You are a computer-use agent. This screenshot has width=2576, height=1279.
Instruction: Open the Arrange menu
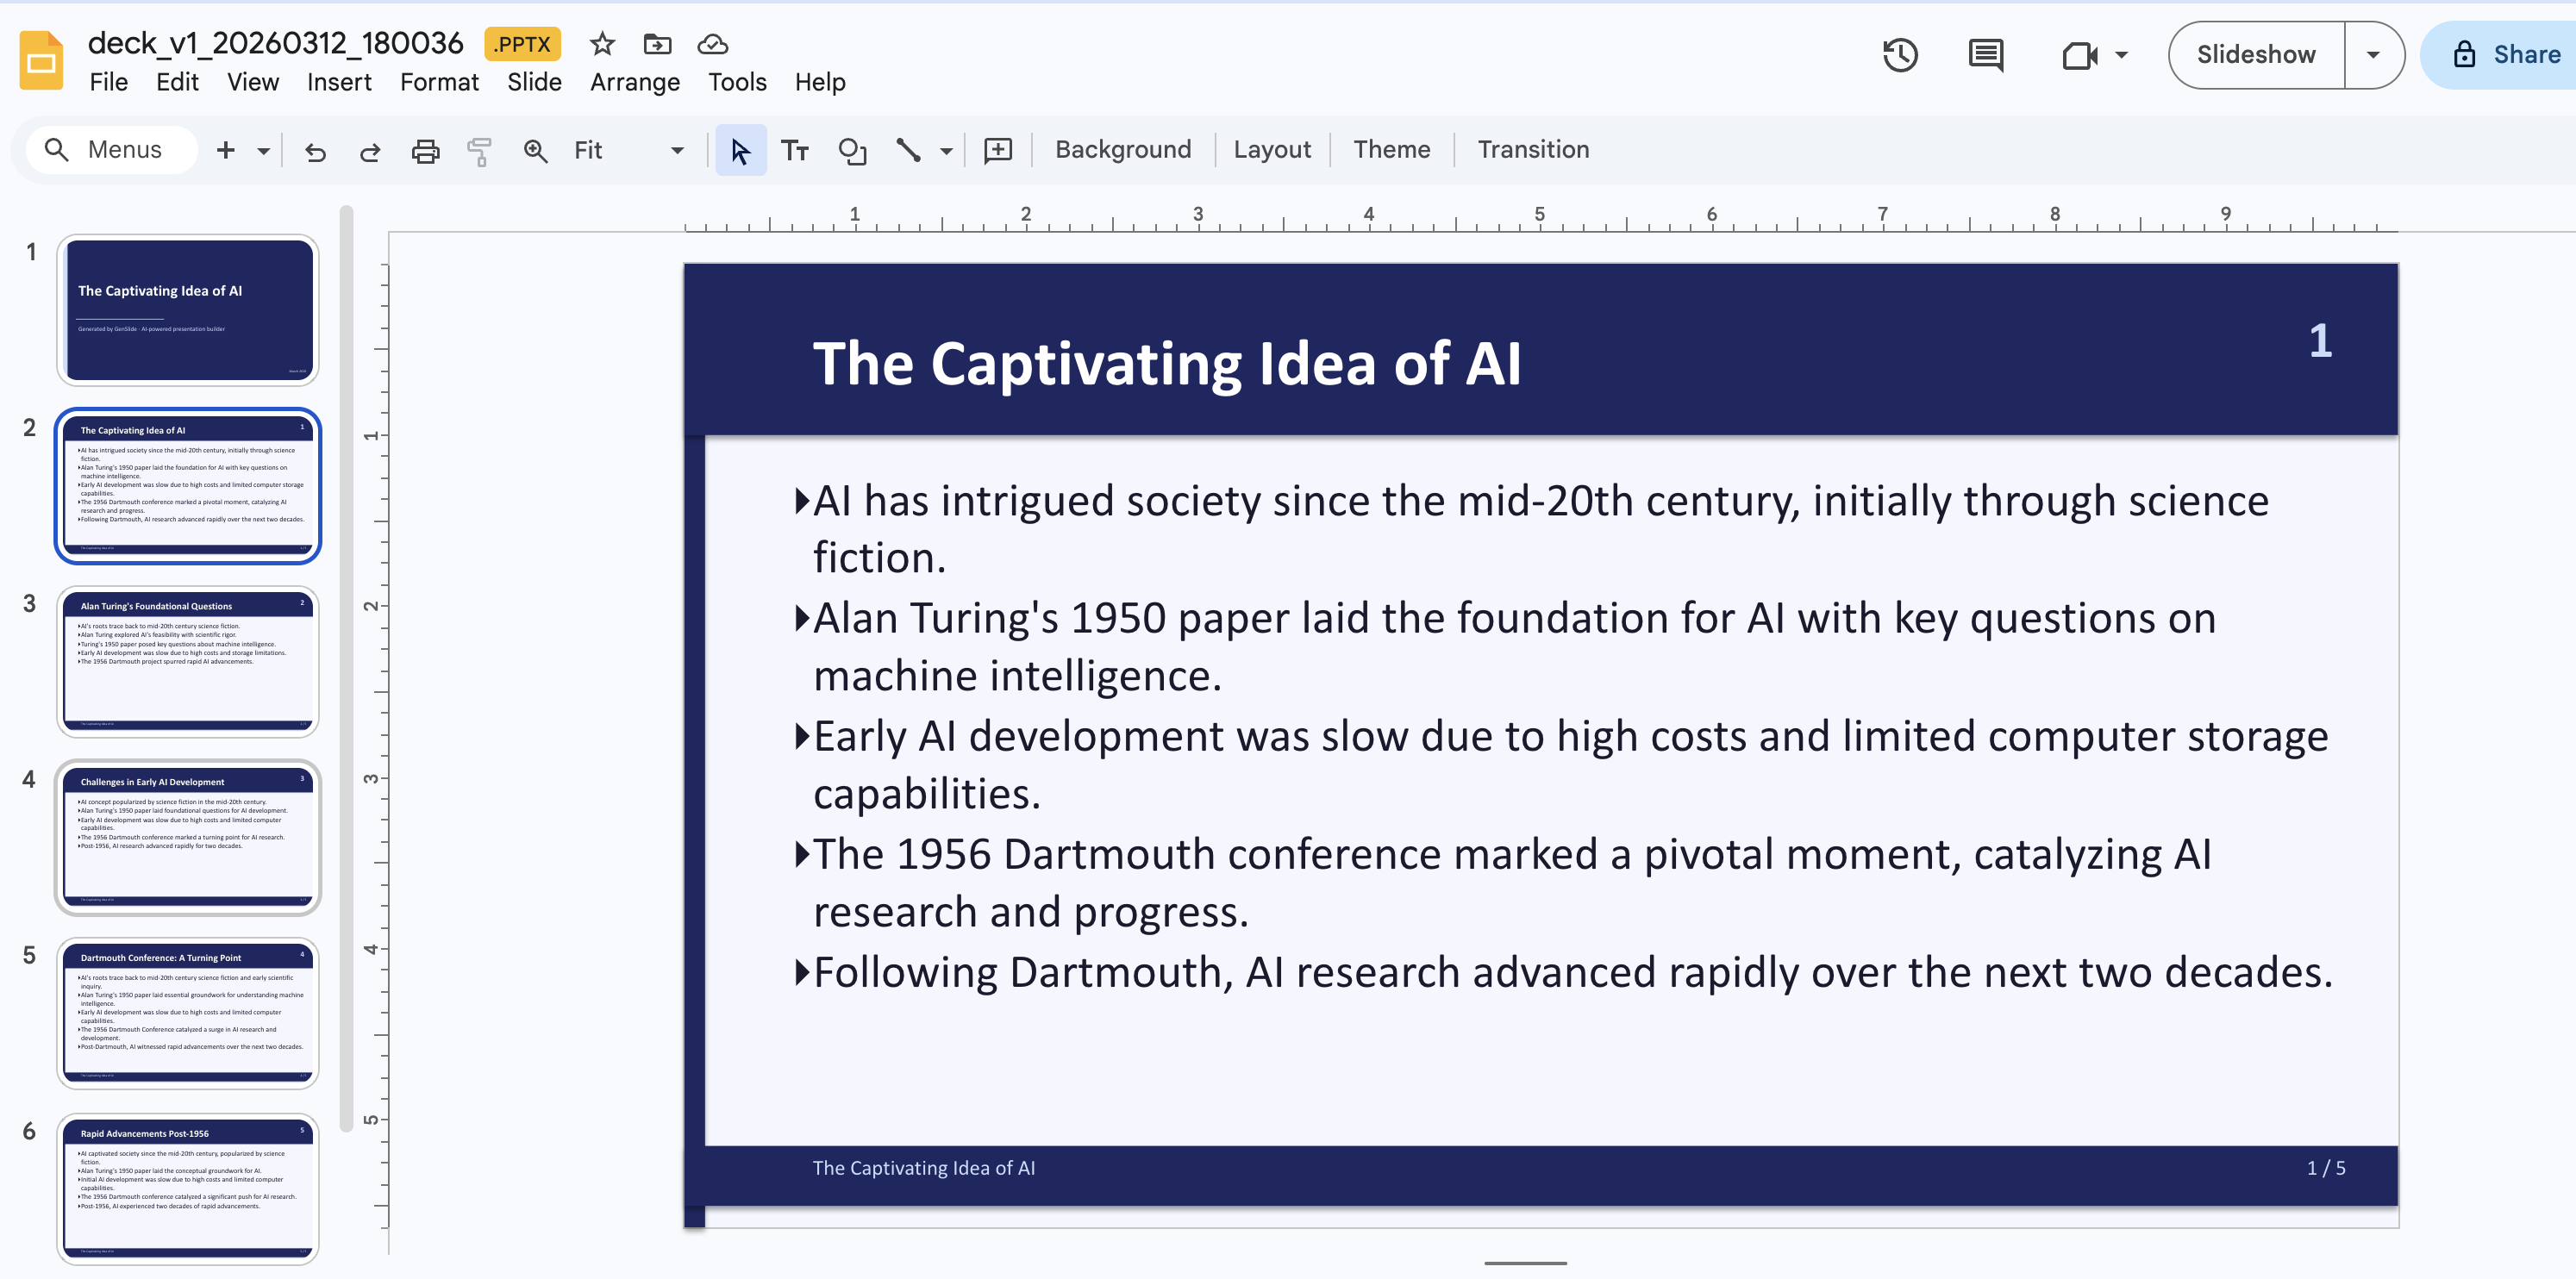(634, 83)
